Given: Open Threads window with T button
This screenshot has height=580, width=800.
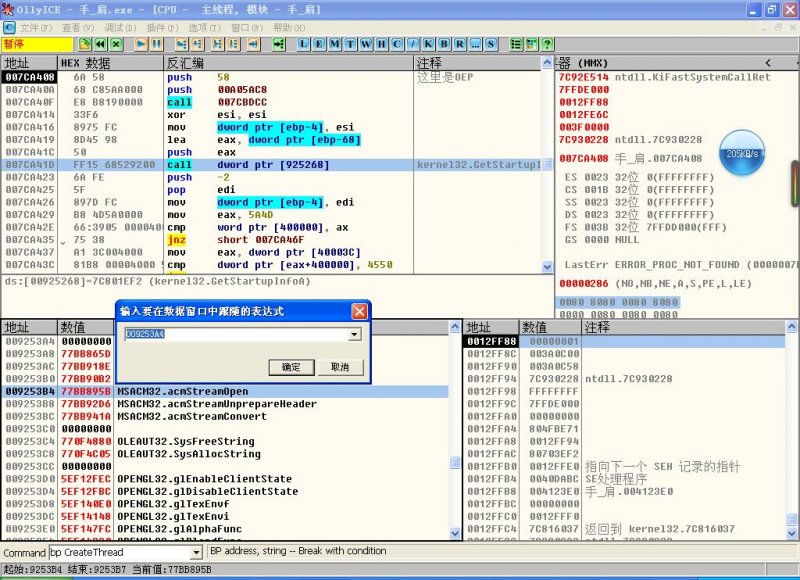Looking at the screenshot, I should point(351,44).
